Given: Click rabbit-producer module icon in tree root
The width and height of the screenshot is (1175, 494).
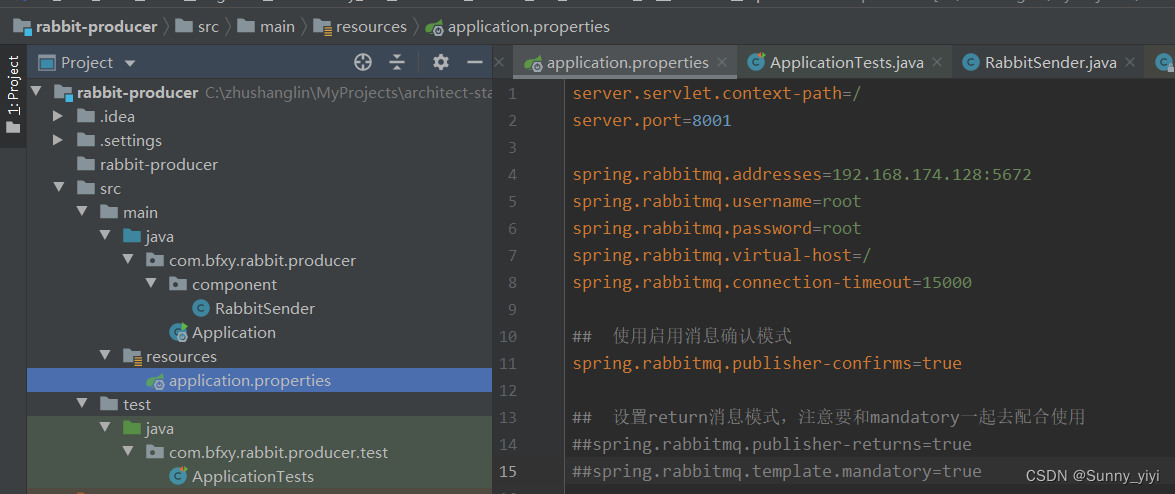Looking at the screenshot, I should (x=63, y=92).
